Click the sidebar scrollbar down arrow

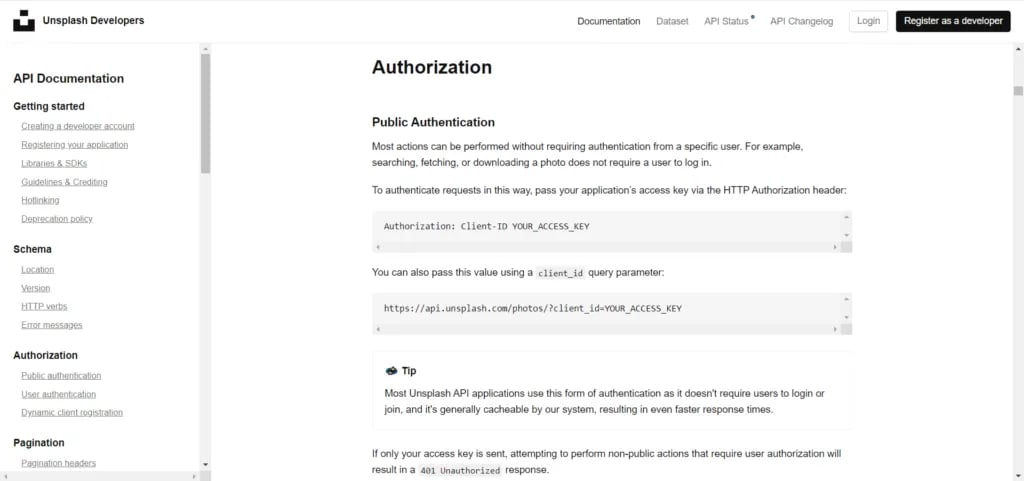pos(205,464)
